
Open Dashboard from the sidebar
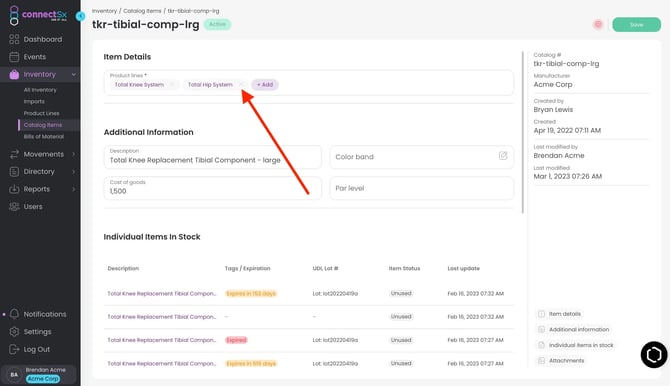pos(43,39)
